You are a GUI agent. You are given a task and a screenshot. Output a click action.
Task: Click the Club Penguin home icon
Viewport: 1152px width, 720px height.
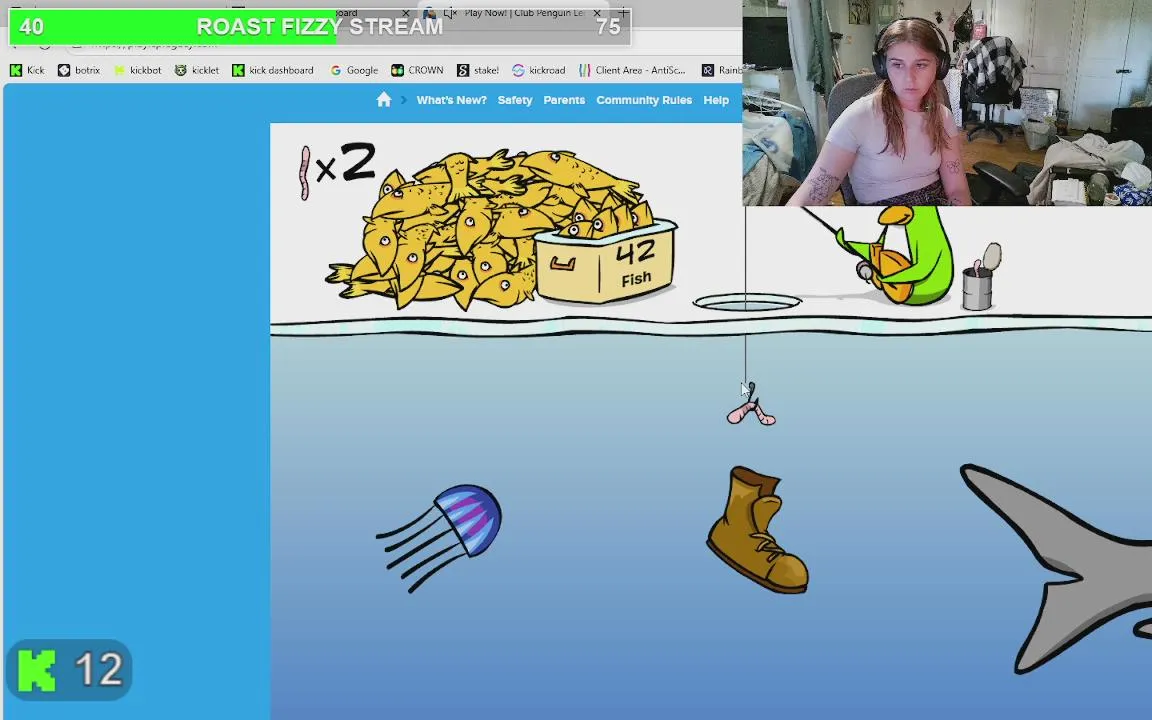384,99
